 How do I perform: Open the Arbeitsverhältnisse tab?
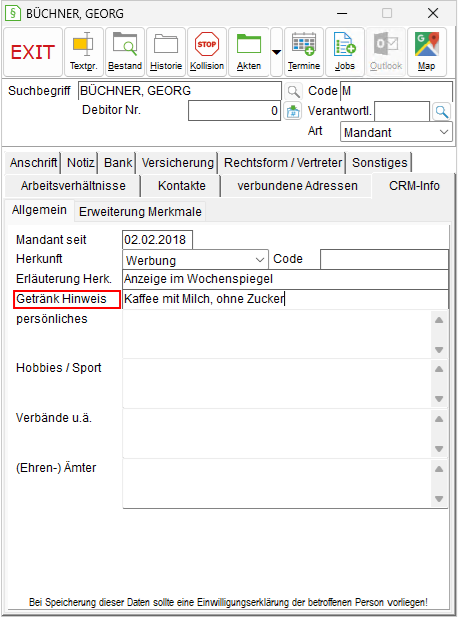coord(73,186)
